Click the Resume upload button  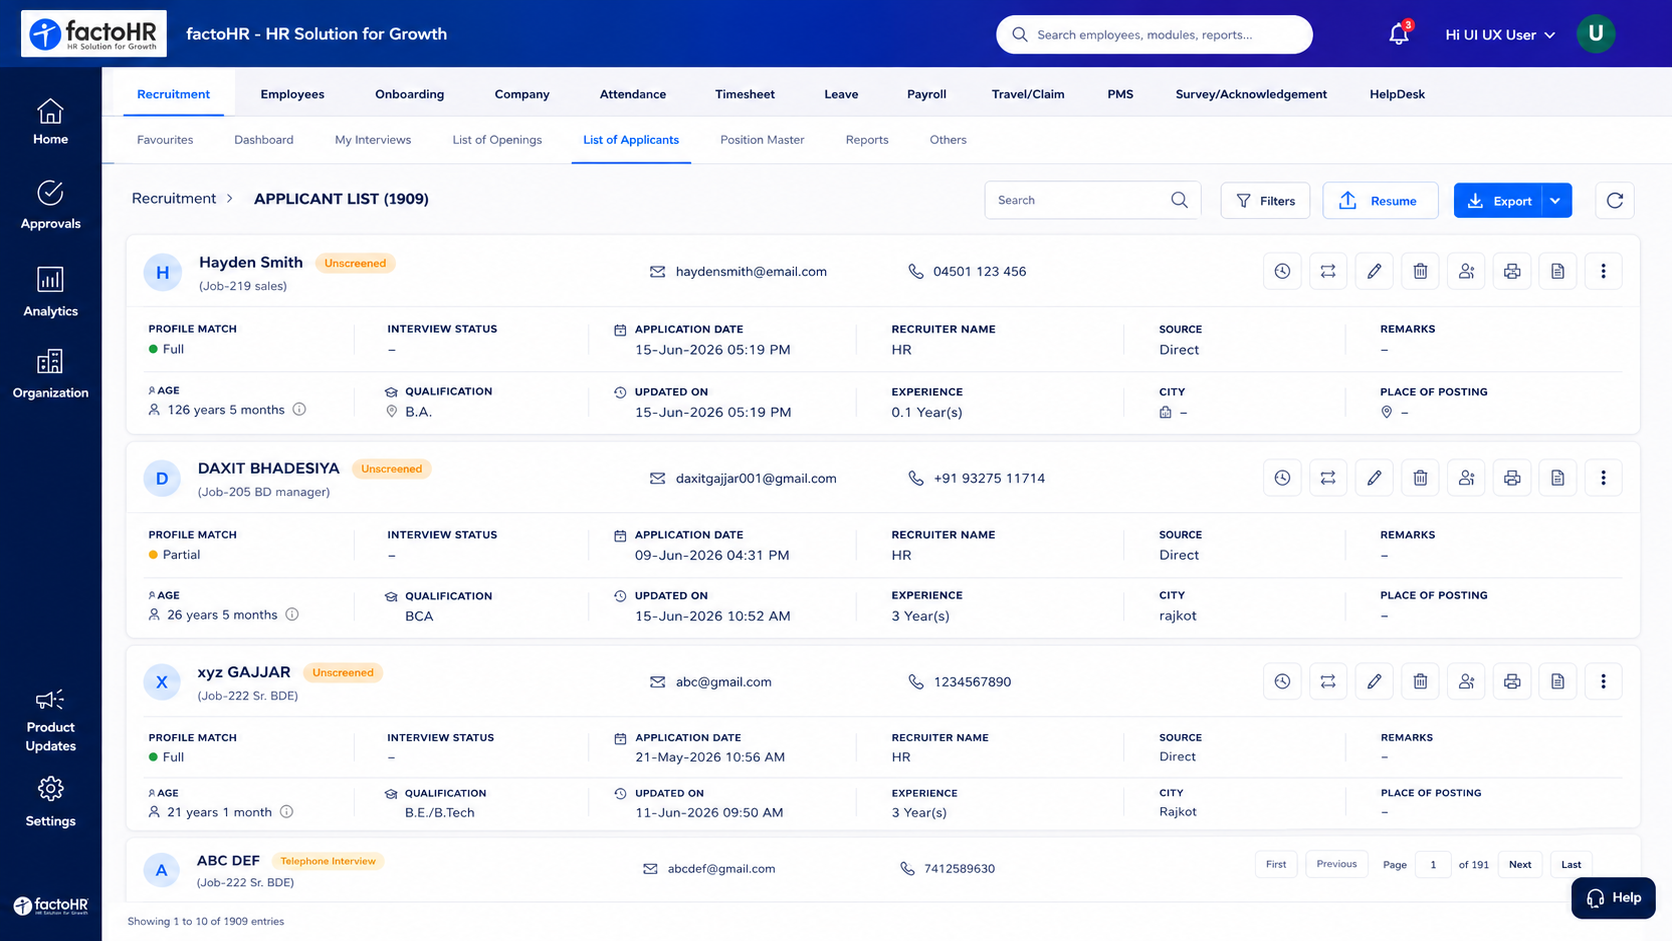coord(1380,200)
